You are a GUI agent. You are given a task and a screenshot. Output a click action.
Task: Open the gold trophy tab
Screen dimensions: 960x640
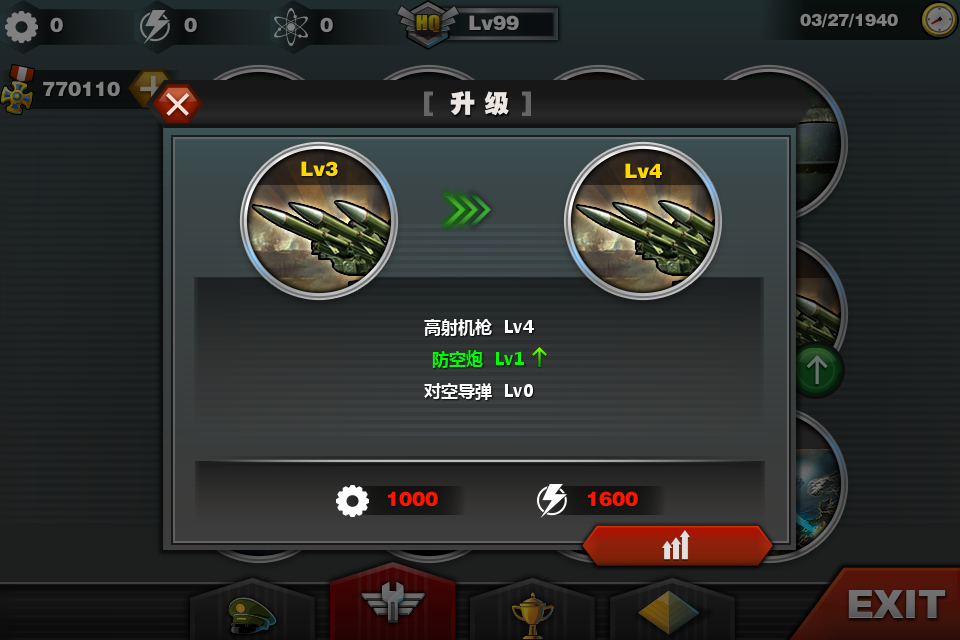click(x=532, y=612)
